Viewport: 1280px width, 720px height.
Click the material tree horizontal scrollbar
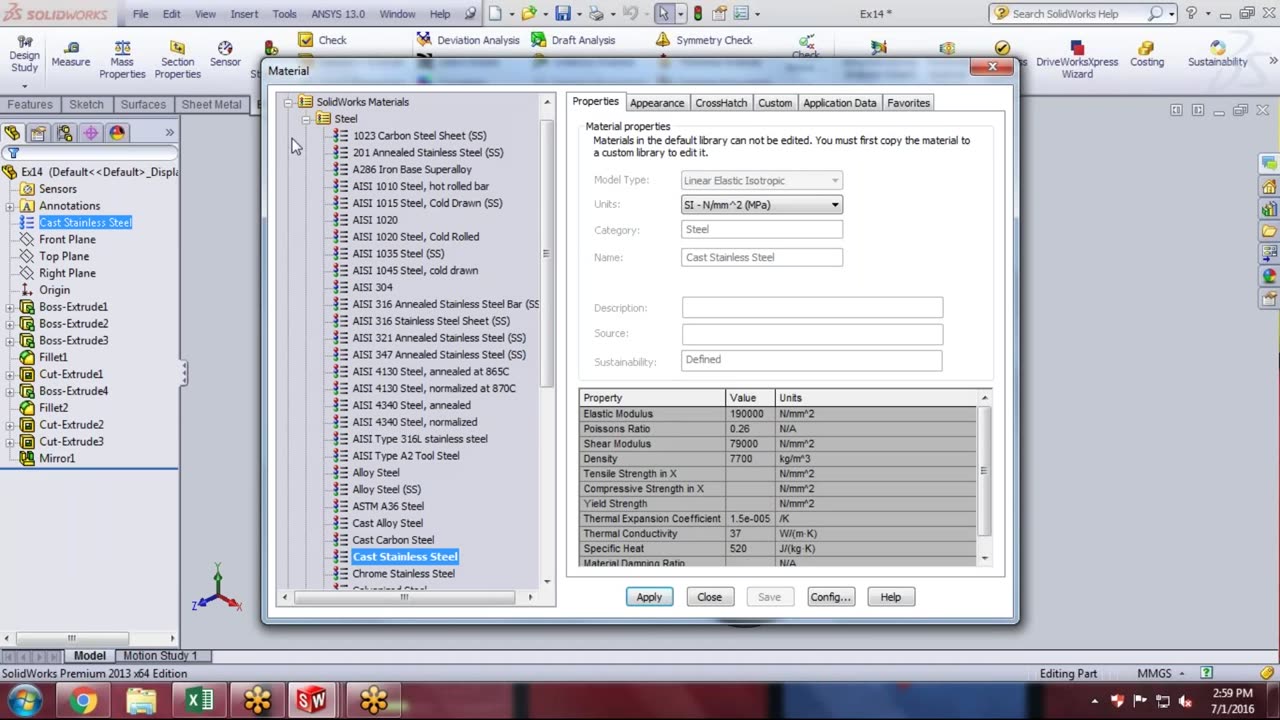tap(404, 597)
